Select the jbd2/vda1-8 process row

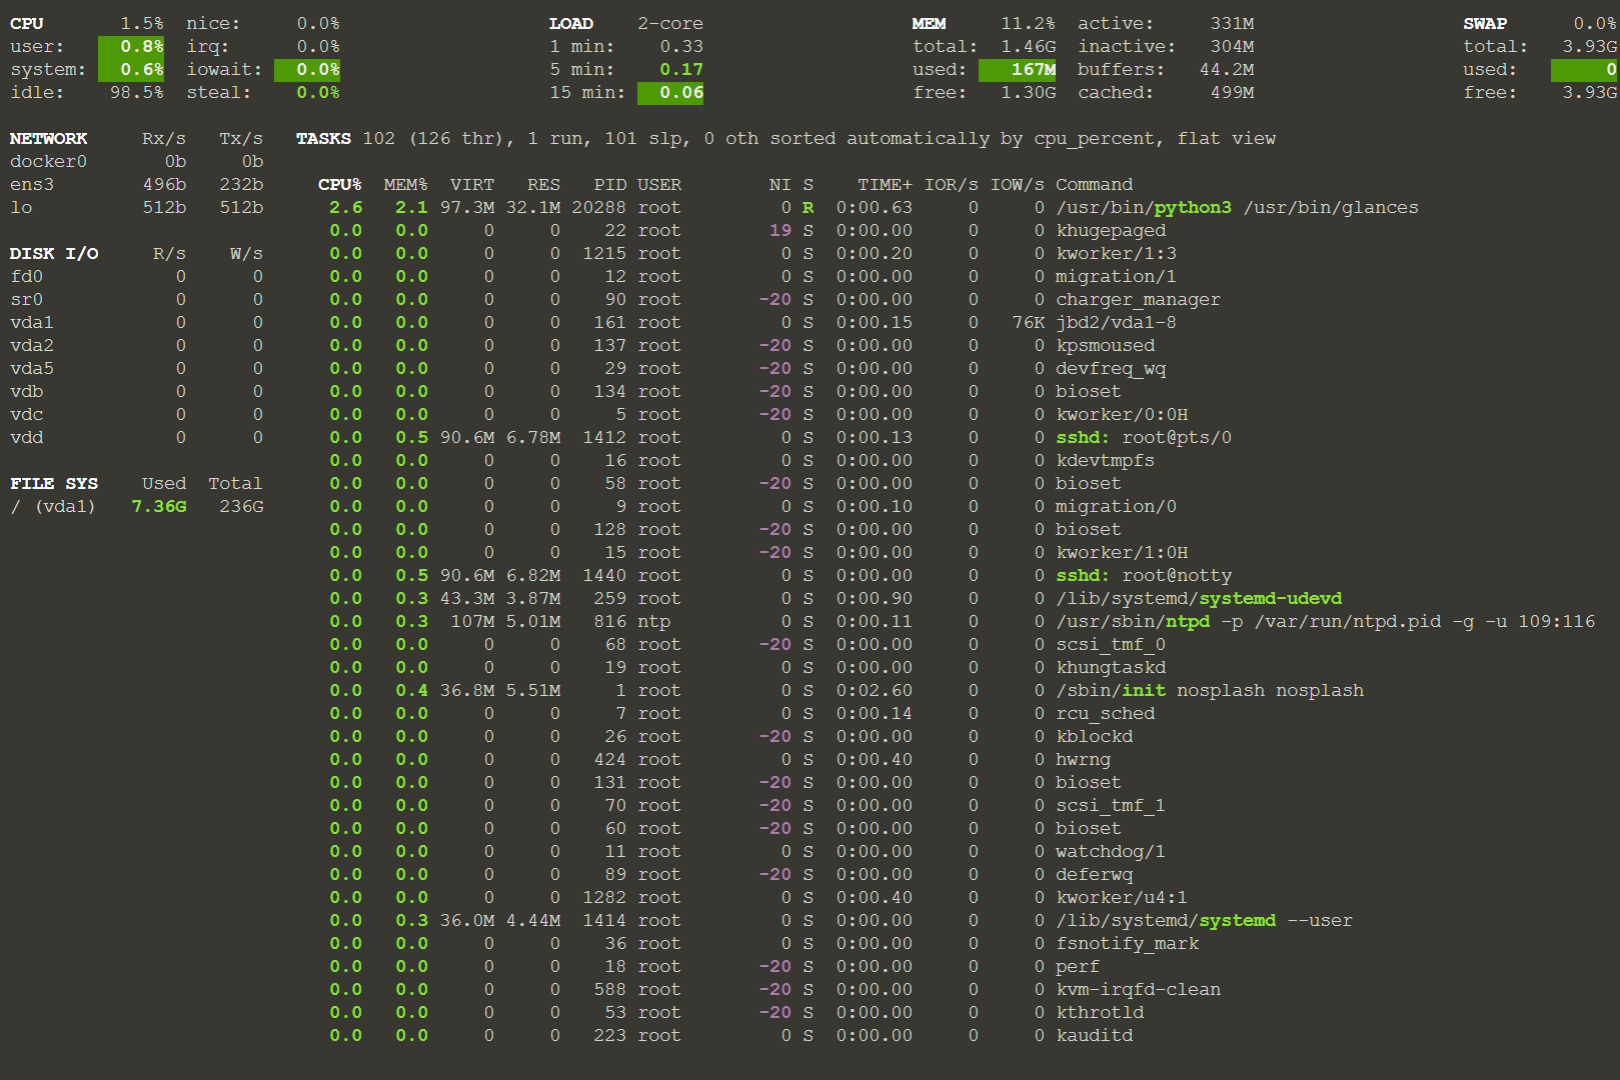point(753,322)
